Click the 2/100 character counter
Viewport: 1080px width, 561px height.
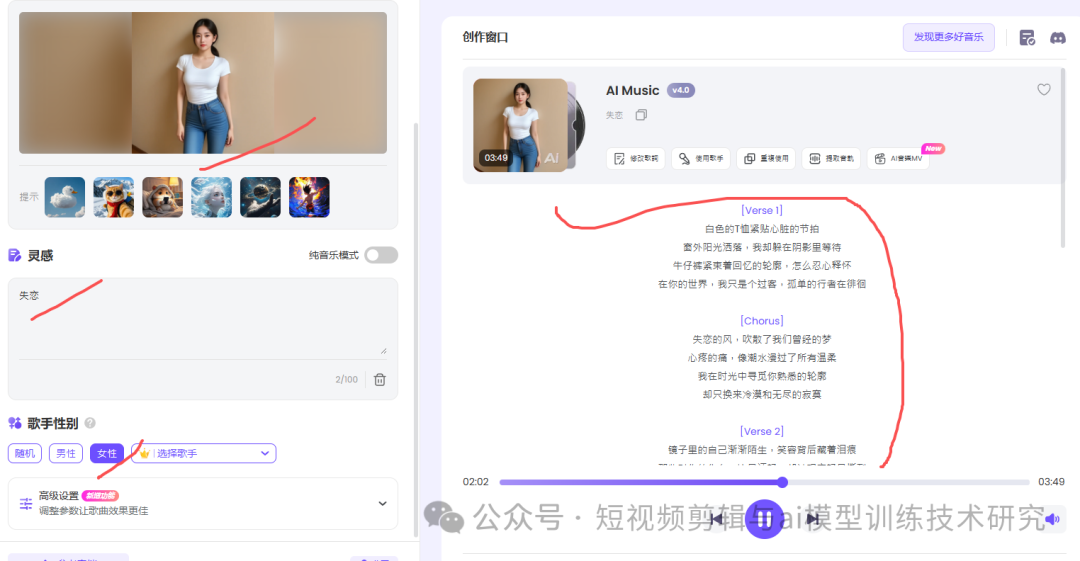click(x=346, y=380)
